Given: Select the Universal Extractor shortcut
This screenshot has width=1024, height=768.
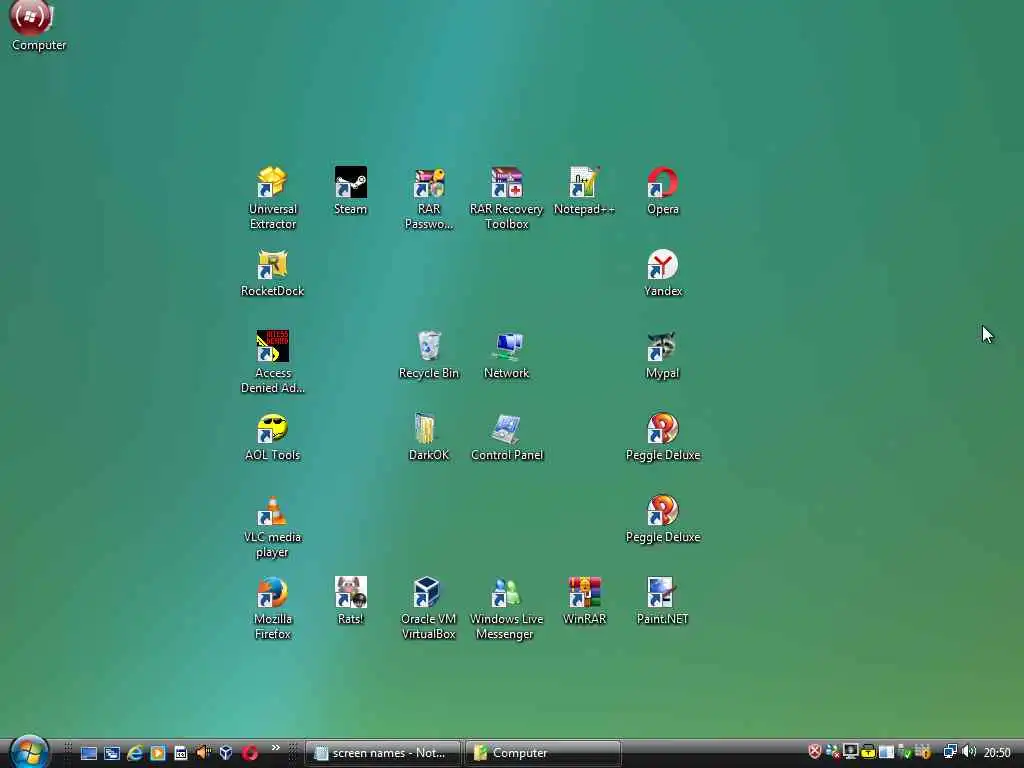Looking at the screenshot, I should click(272, 198).
